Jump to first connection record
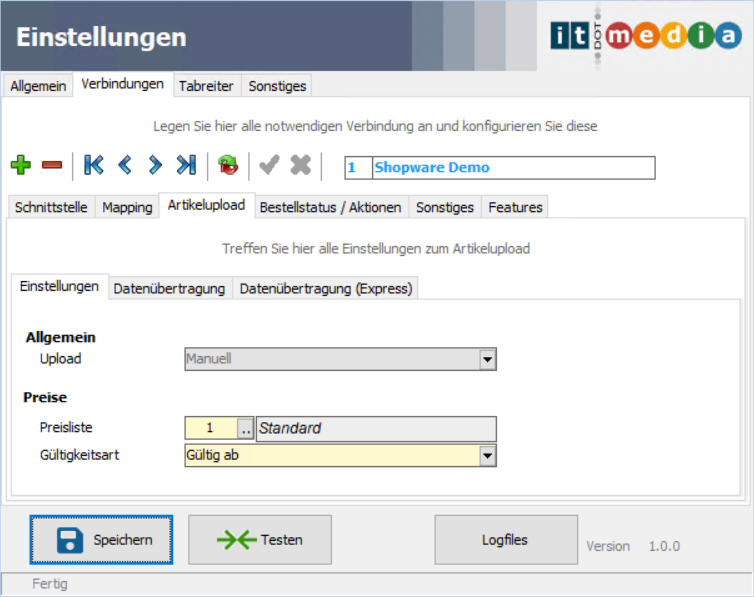 [x=94, y=165]
